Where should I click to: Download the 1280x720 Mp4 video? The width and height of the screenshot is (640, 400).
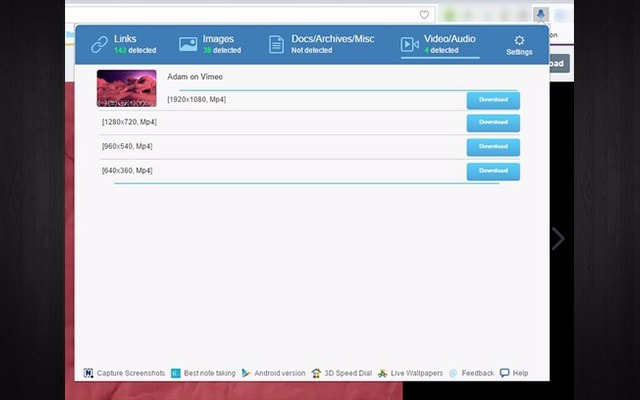coord(493,122)
